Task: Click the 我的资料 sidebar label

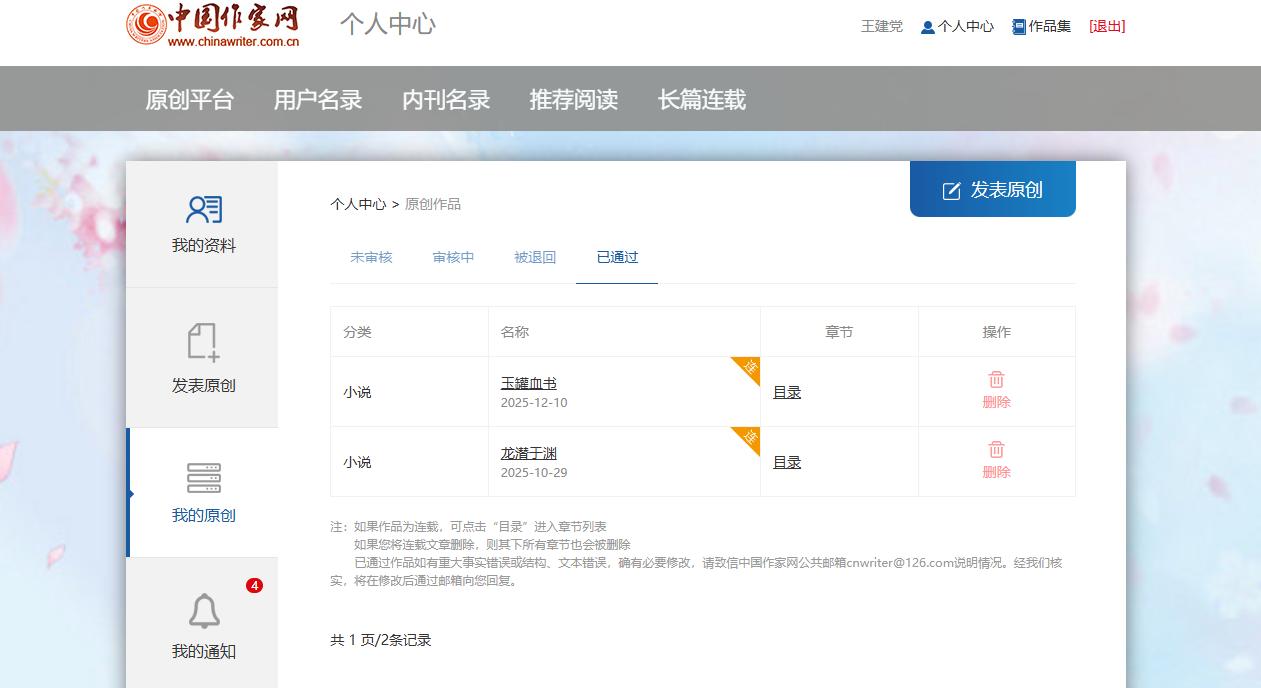Action: click(x=204, y=246)
